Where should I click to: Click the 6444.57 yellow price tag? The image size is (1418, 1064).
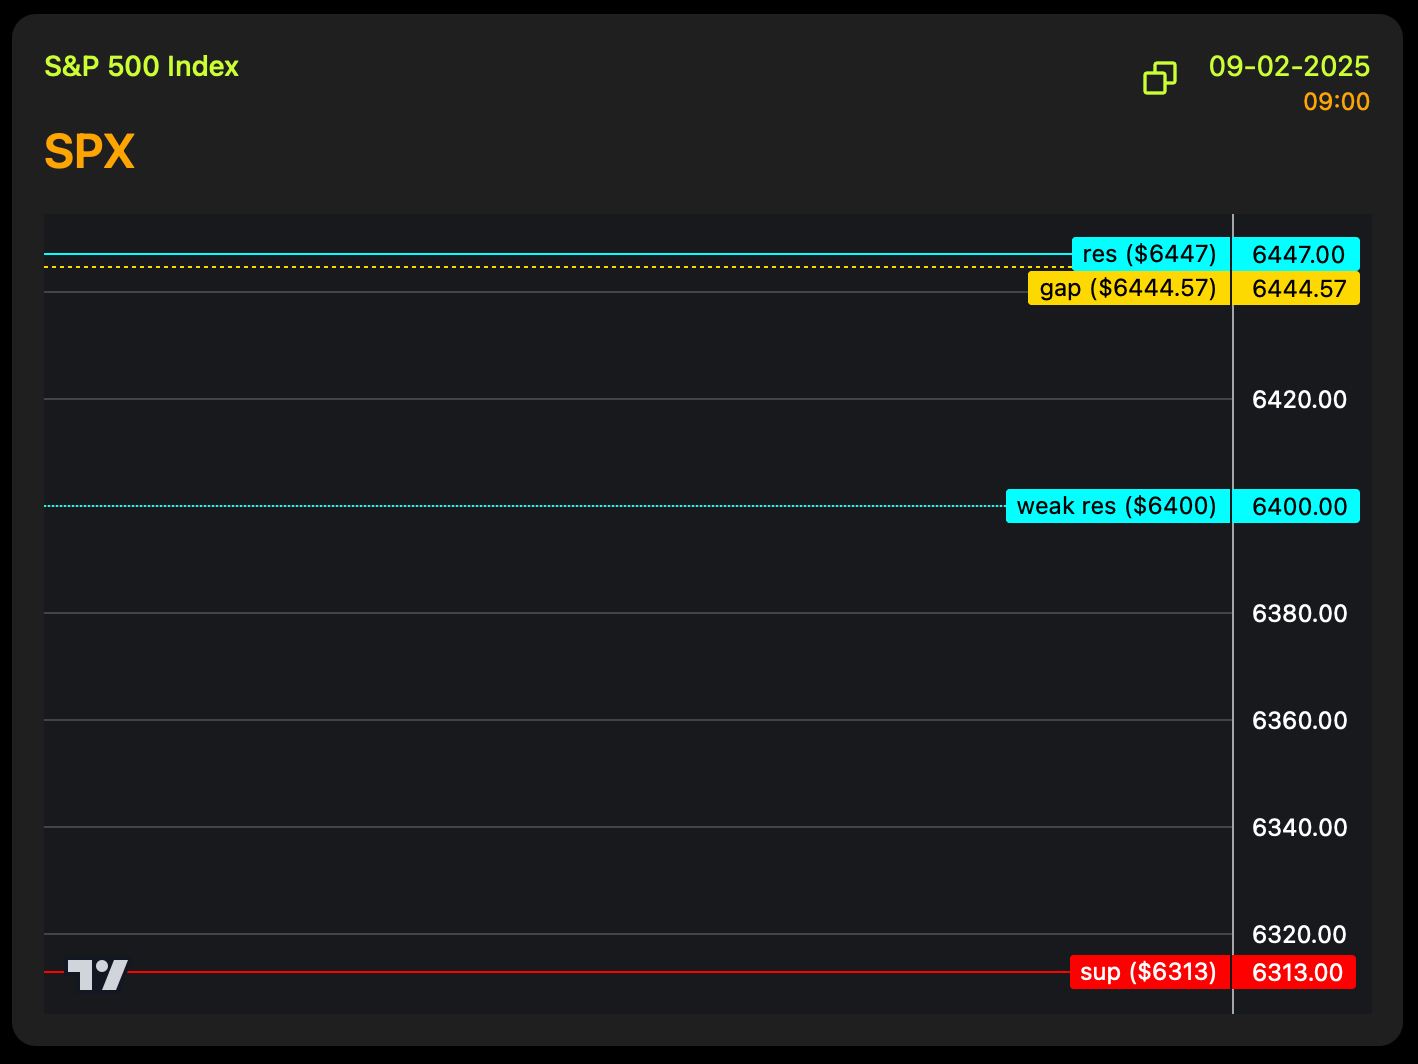click(x=1296, y=288)
